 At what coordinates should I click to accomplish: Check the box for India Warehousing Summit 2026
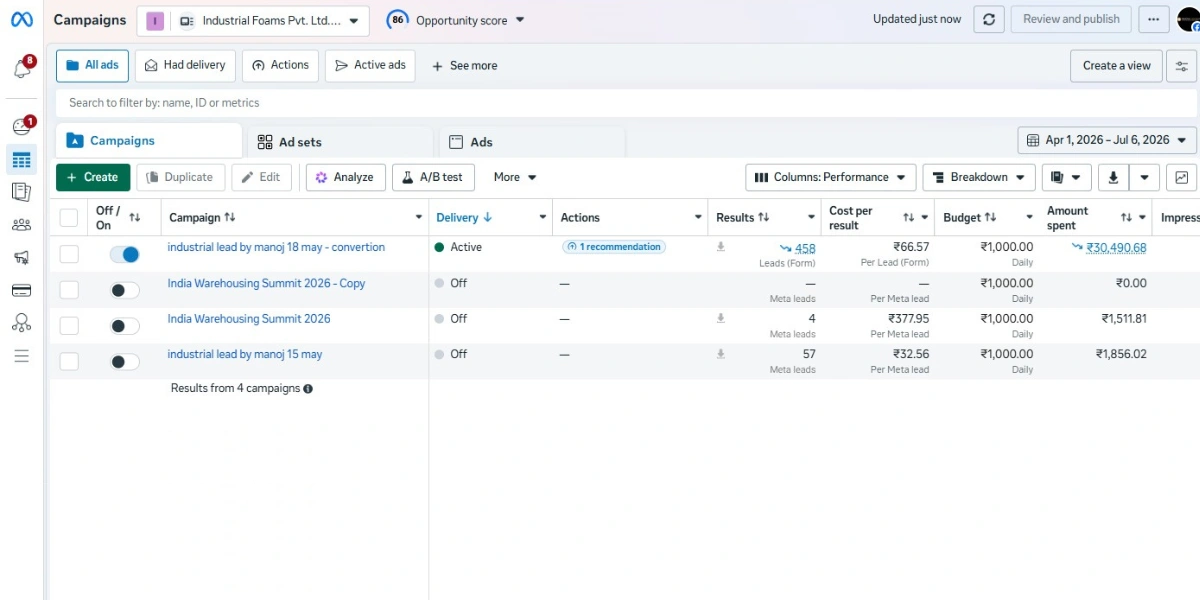(x=69, y=326)
